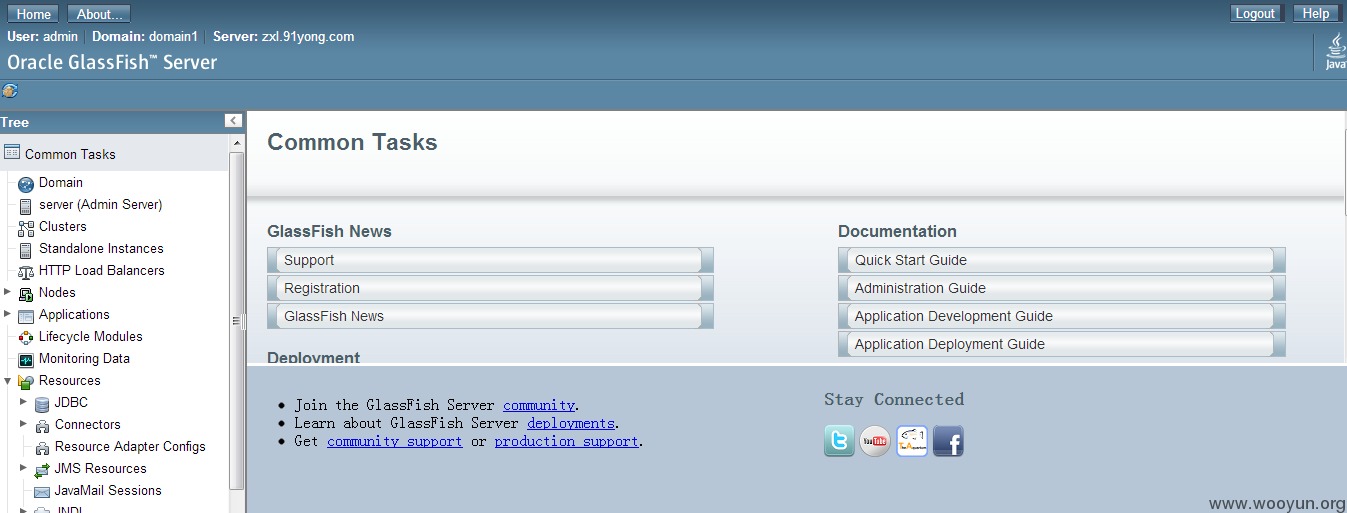The width and height of the screenshot is (1347, 513).
Task: Open Applications in the tree
Action: coord(74,314)
